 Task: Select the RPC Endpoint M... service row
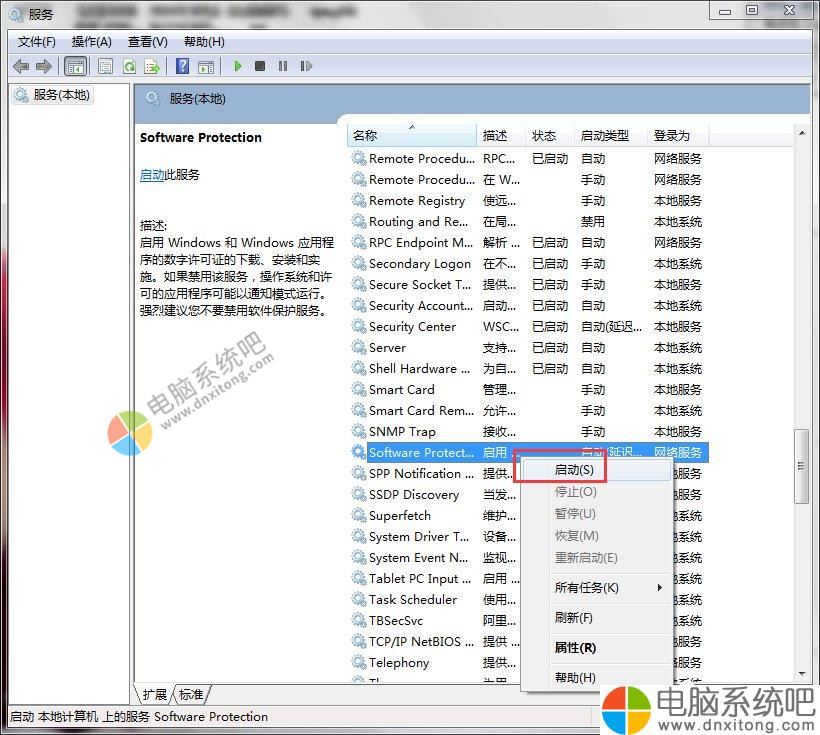(528, 243)
